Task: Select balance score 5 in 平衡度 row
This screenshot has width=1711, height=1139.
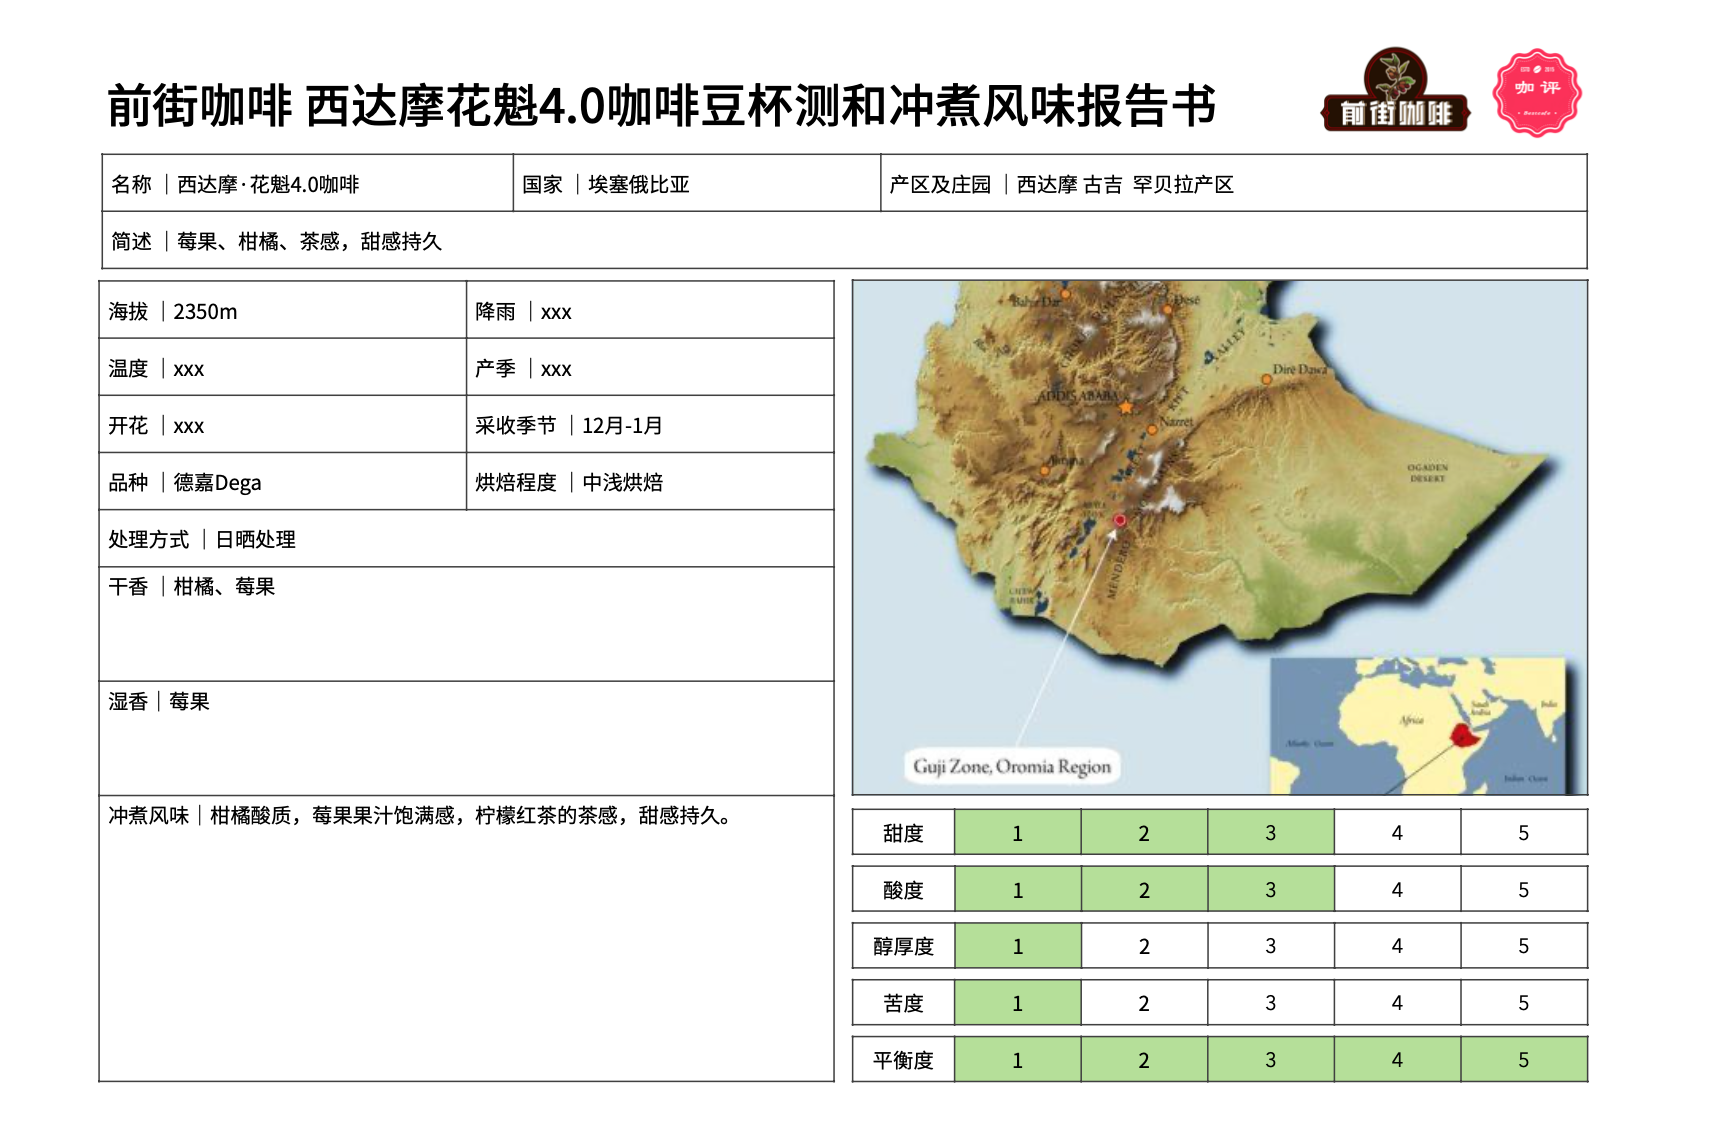Action: coord(1523,1060)
